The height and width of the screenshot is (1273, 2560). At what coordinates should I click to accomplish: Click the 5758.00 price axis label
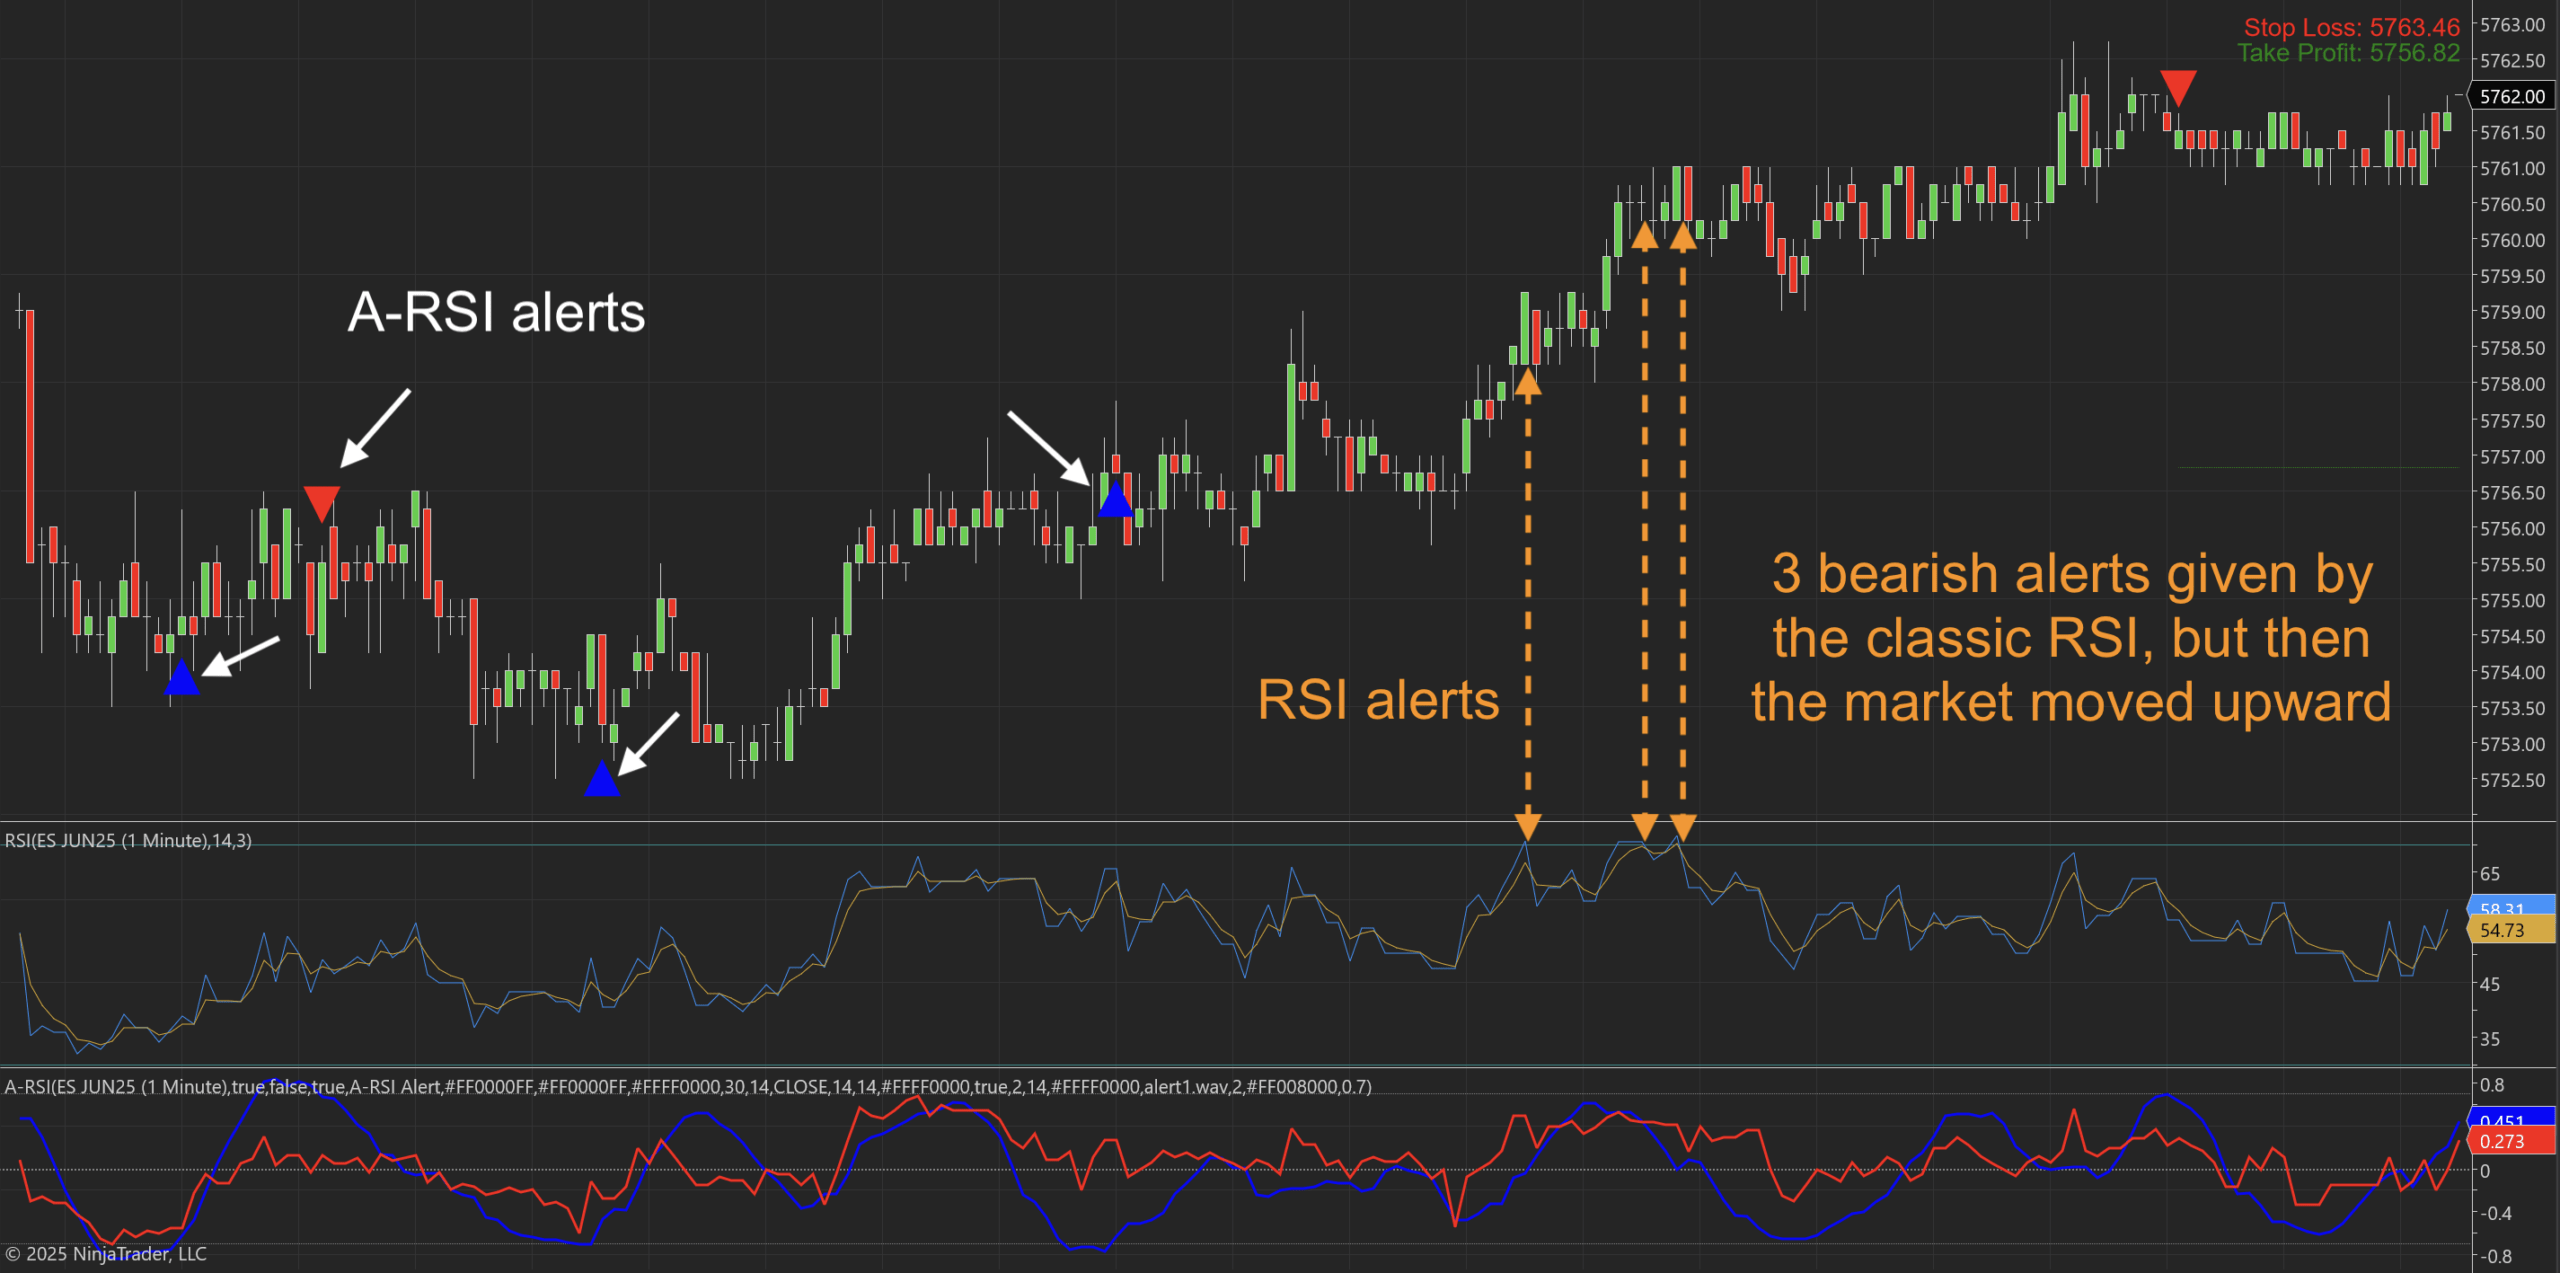point(2513,384)
